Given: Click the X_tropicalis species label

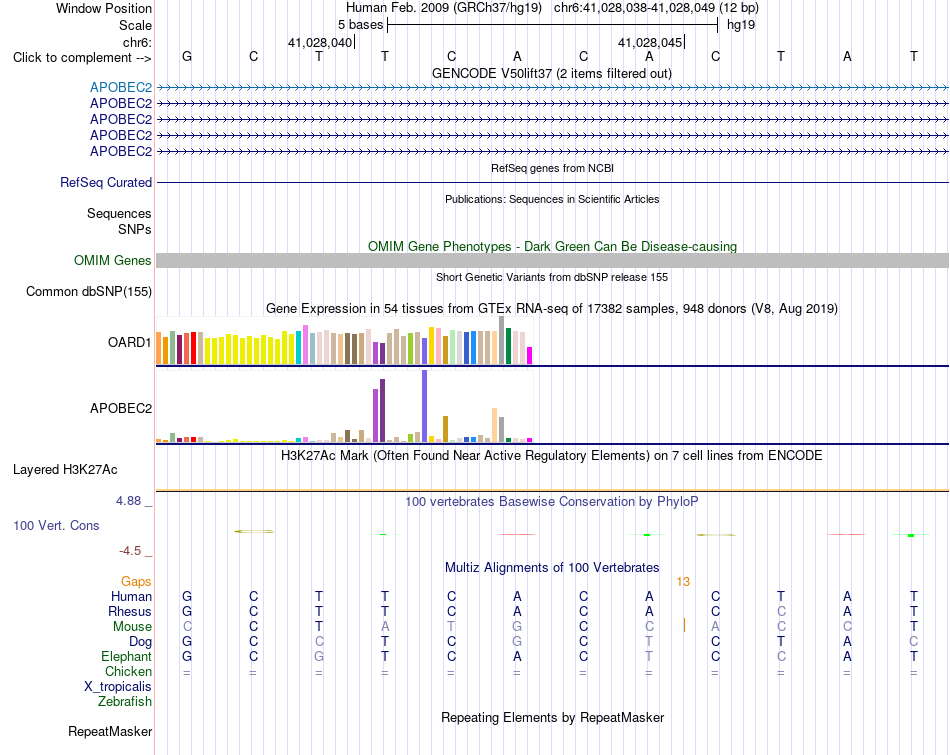Looking at the screenshot, I should pos(118,687).
